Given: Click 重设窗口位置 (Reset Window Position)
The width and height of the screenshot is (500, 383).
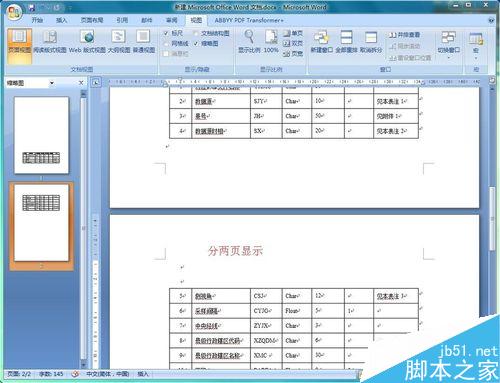Looking at the screenshot, I should tap(410, 58).
